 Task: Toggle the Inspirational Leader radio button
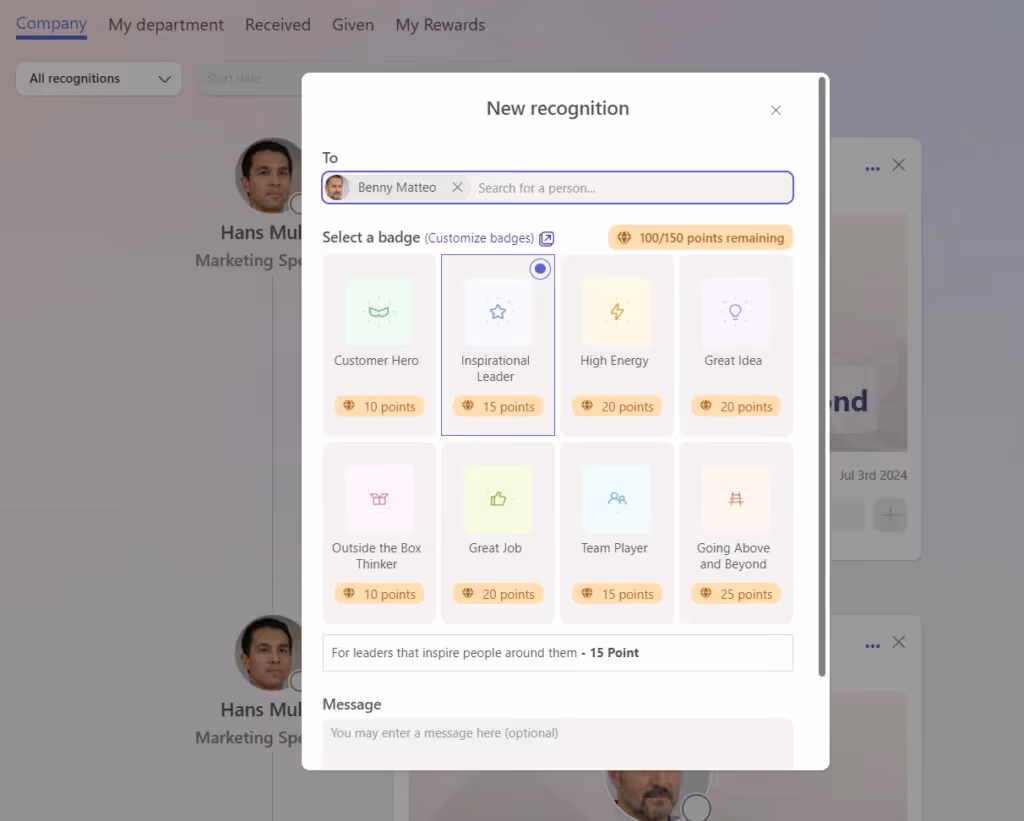[540, 268]
